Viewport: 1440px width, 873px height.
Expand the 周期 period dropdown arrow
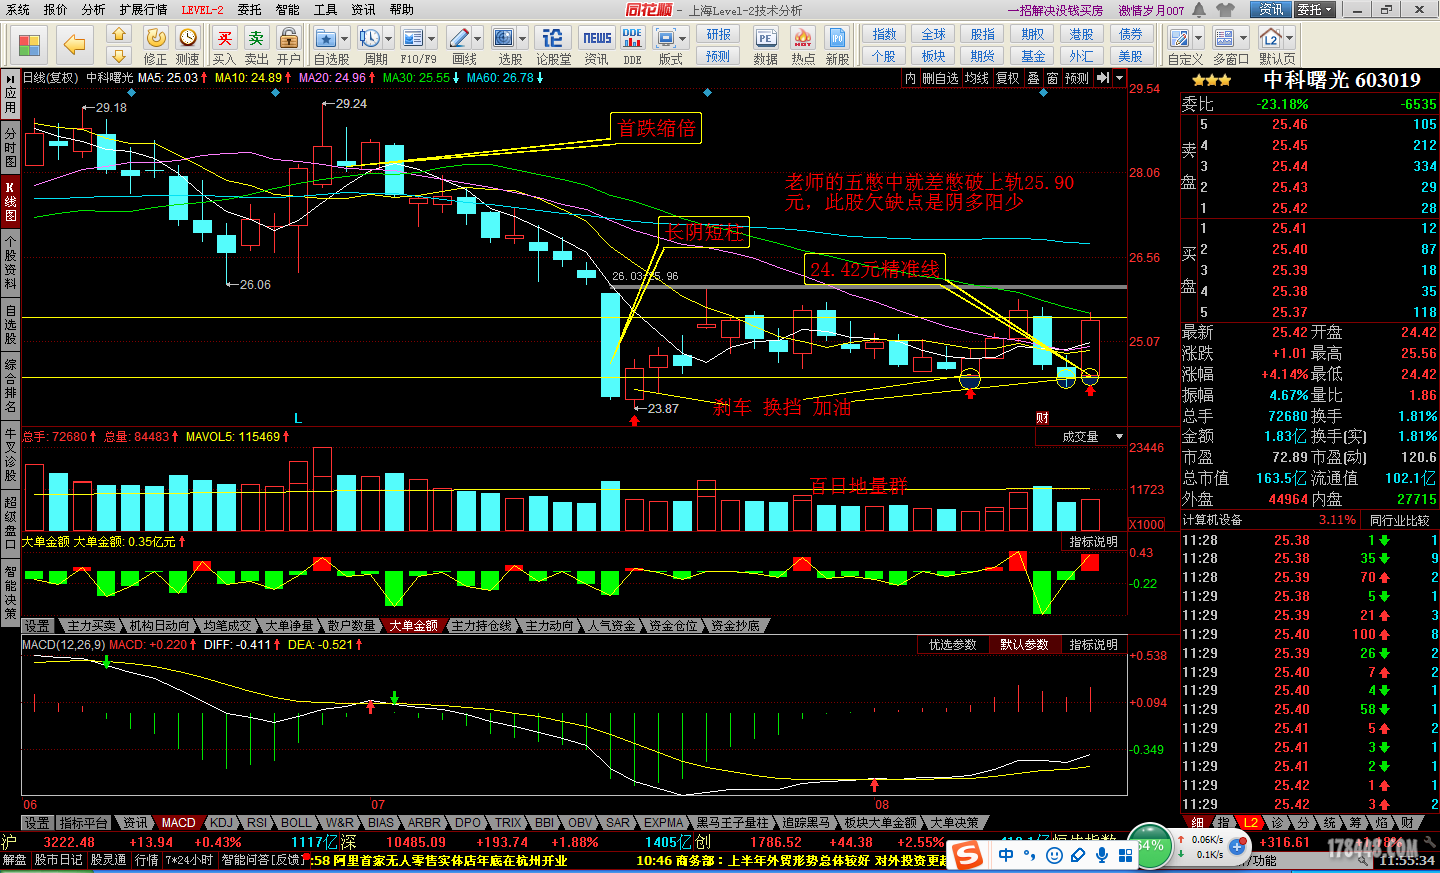(388, 39)
